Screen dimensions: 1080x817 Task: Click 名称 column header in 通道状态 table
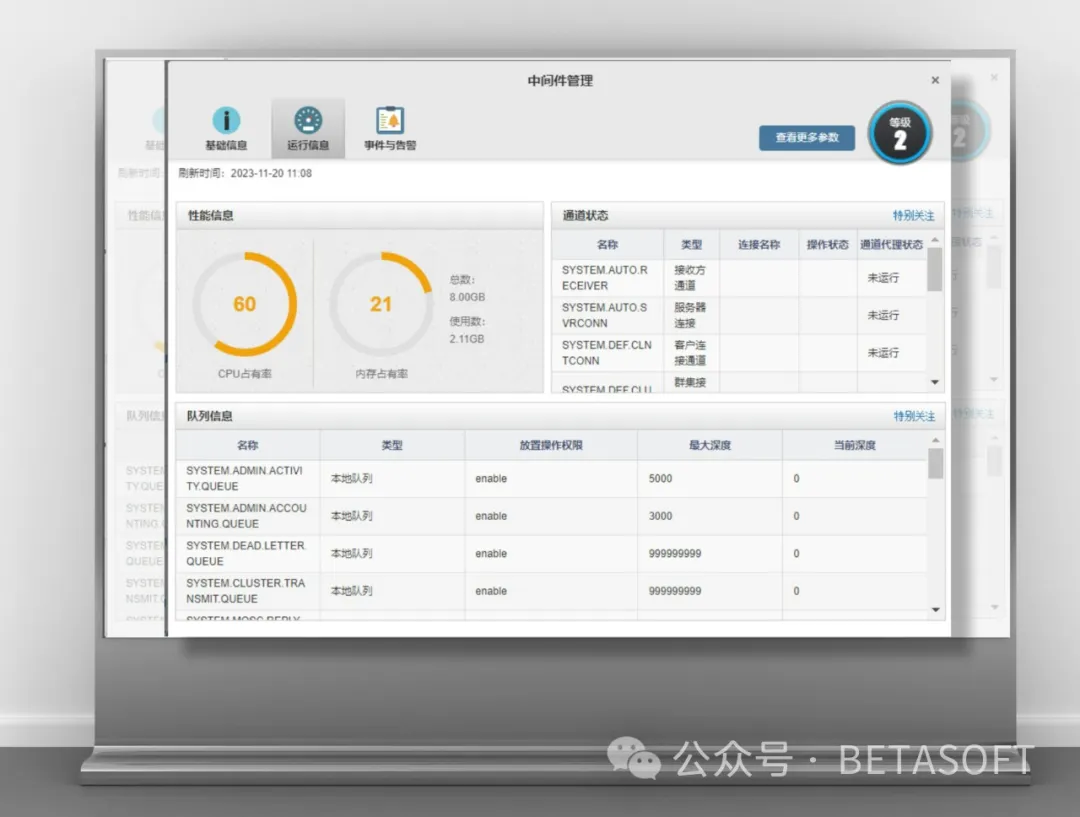tap(608, 245)
